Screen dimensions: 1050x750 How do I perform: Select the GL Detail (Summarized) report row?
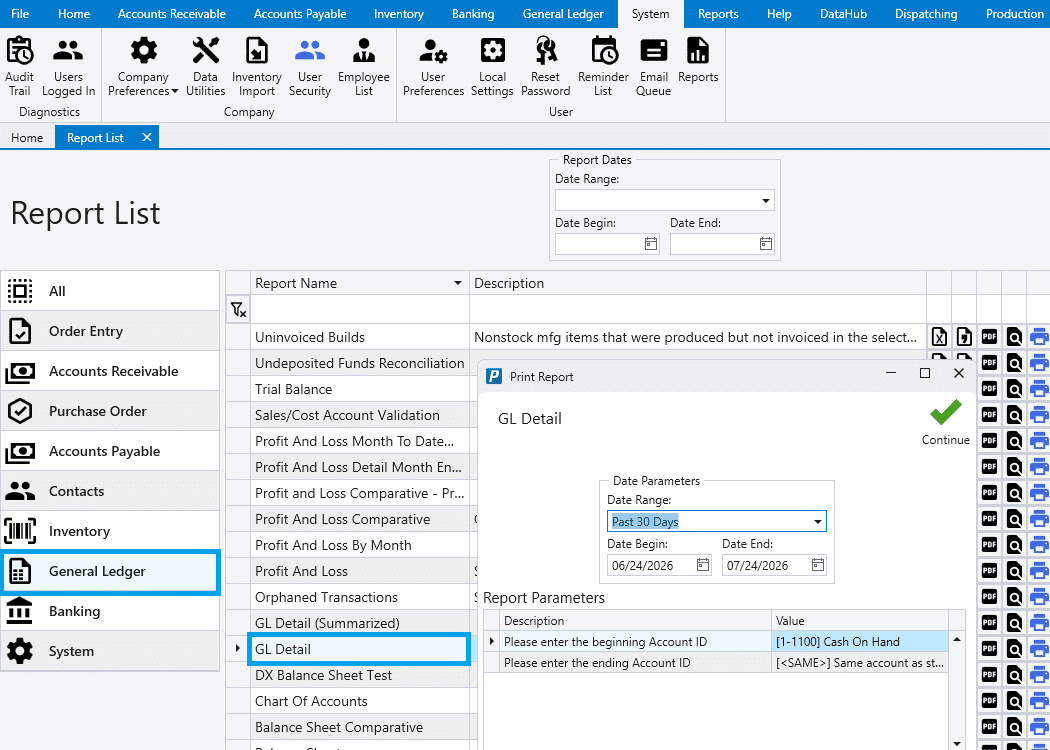[x=360, y=623]
